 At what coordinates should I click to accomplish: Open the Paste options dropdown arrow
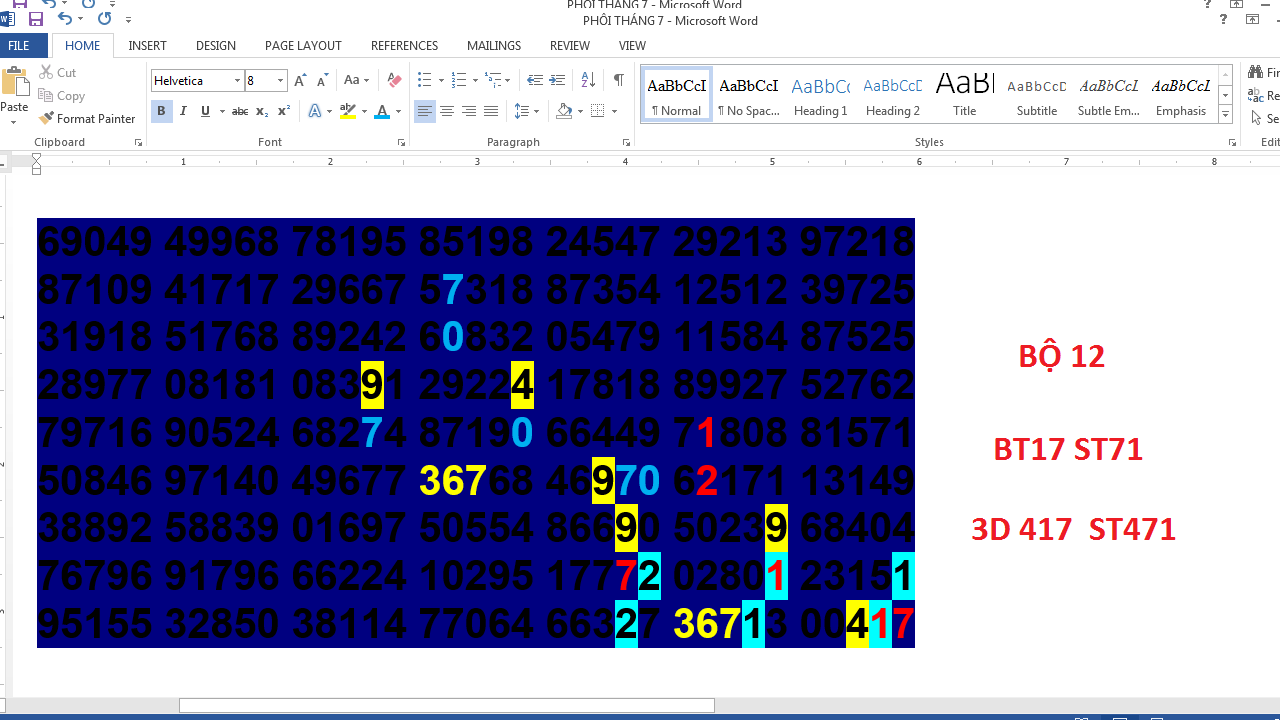(14, 123)
